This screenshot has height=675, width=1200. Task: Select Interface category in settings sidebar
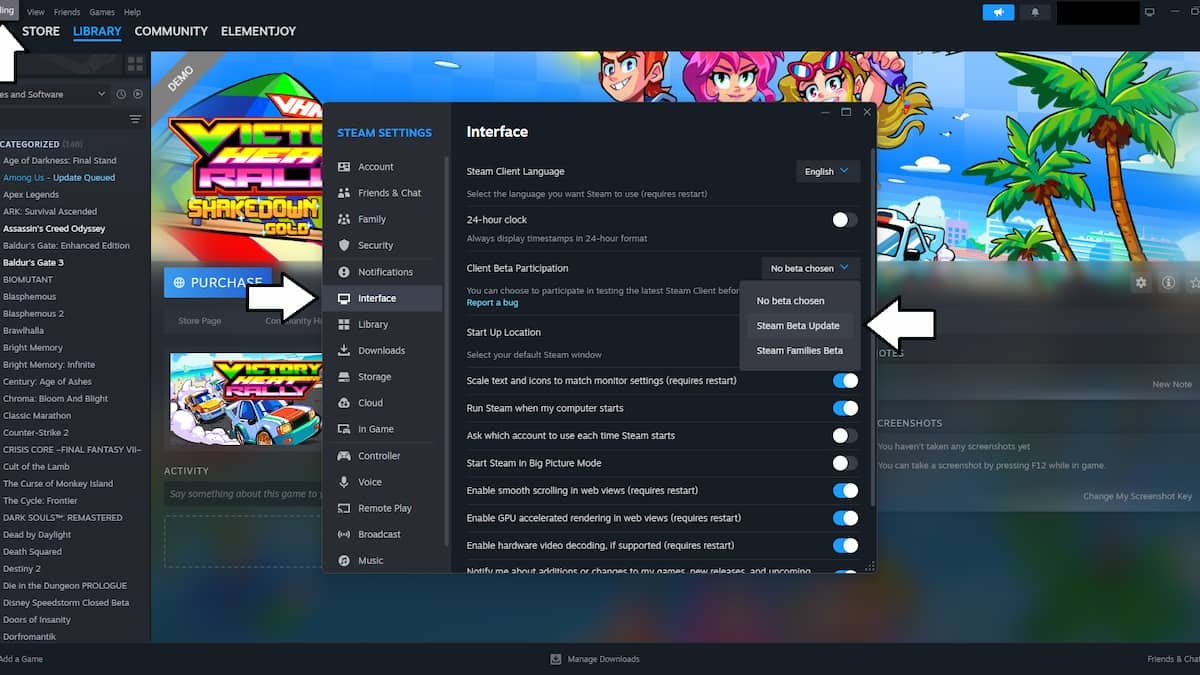tap(382, 298)
